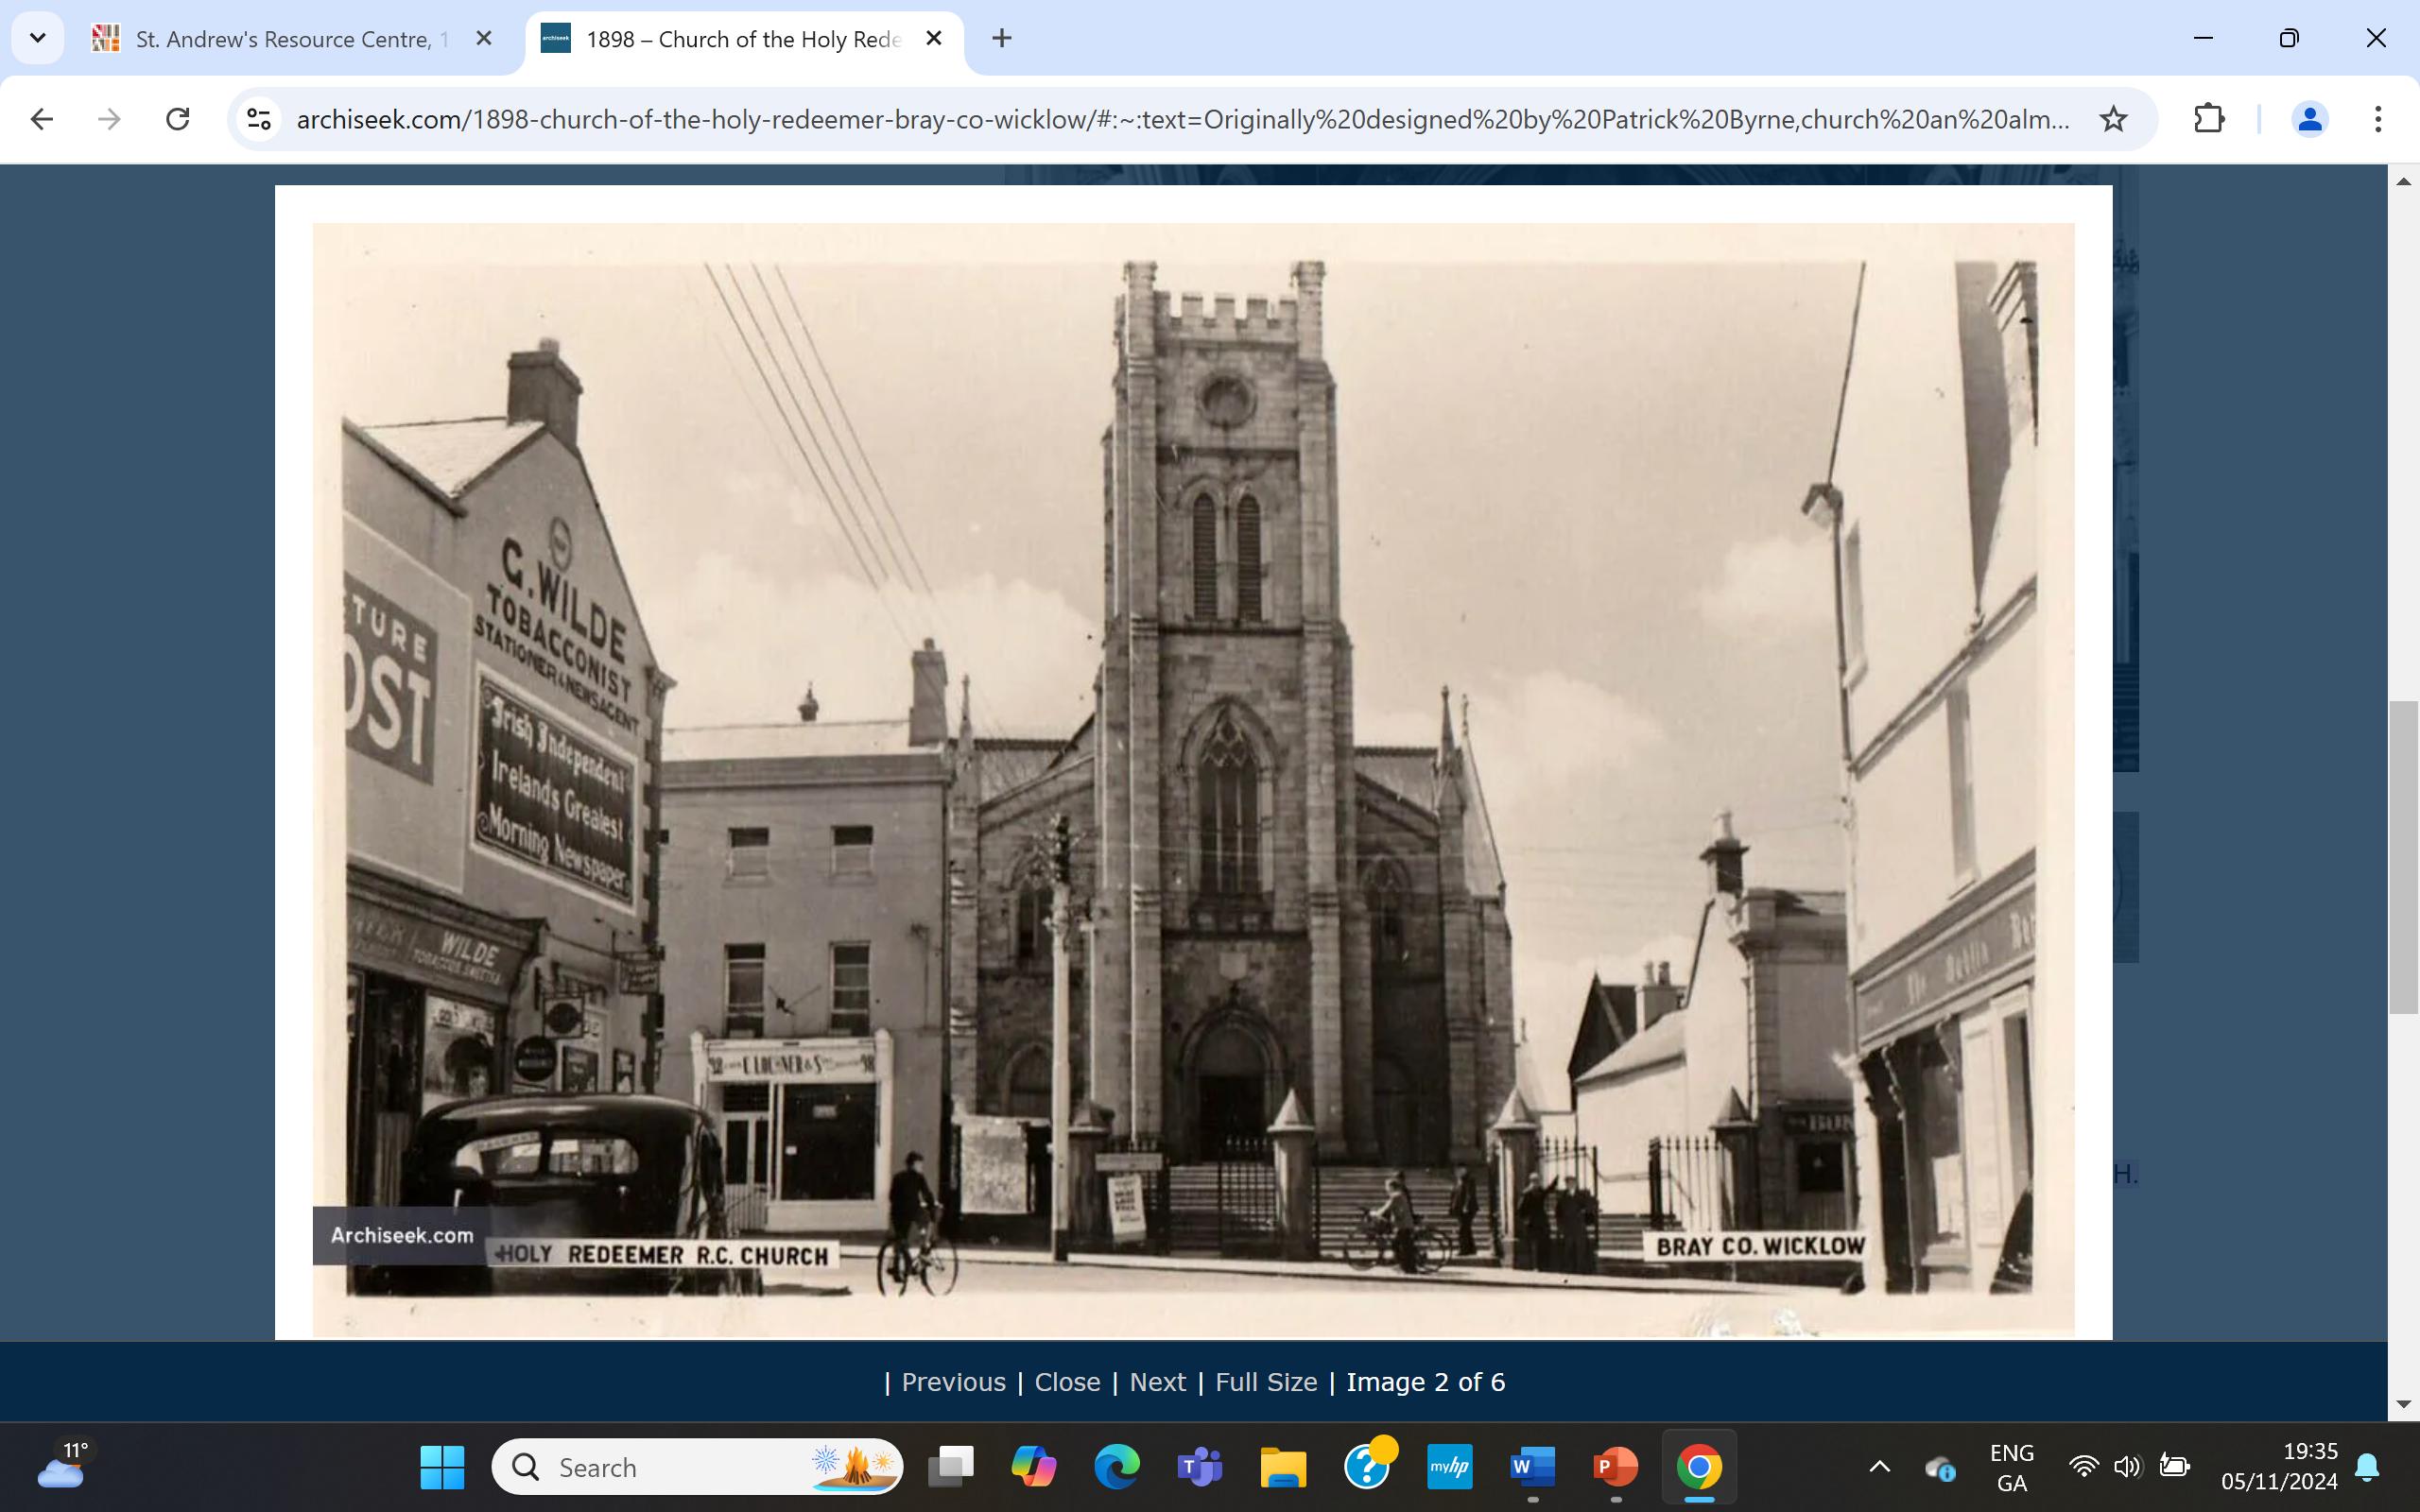The image size is (2420, 1512).
Task: Close the image lightbox
Action: coord(1067,1382)
